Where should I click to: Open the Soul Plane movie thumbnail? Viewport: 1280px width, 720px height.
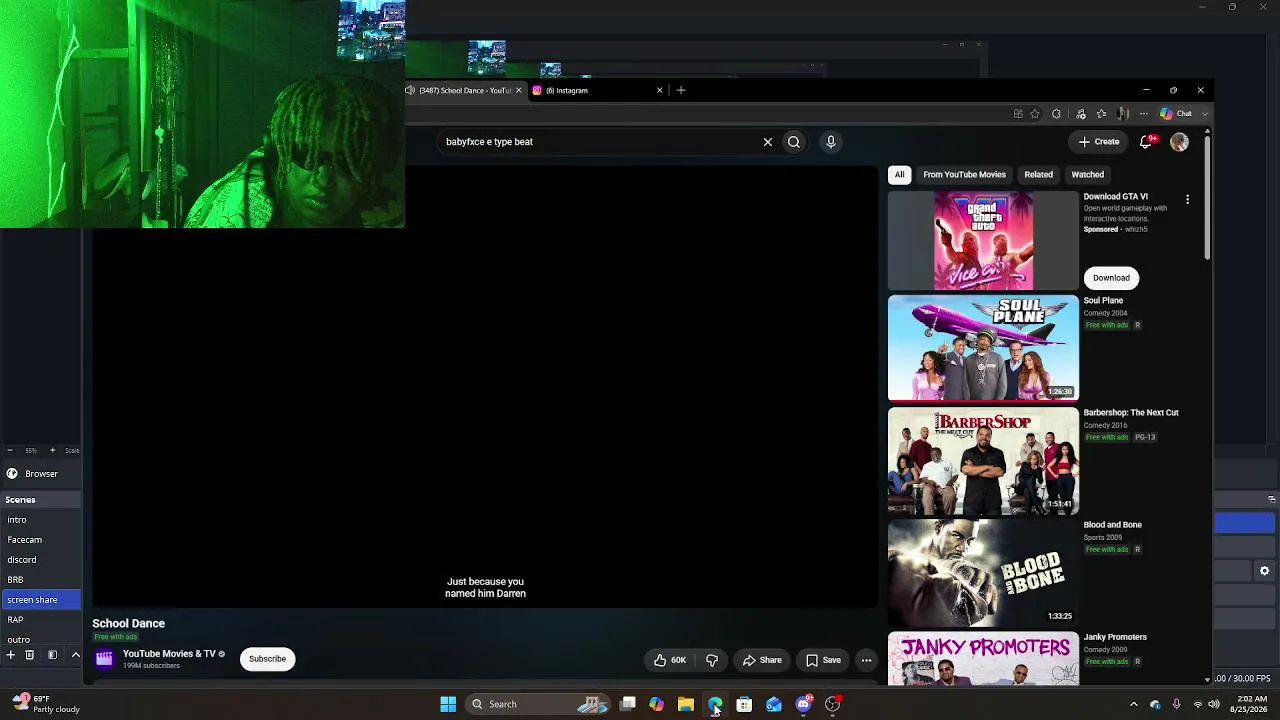[x=983, y=348]
